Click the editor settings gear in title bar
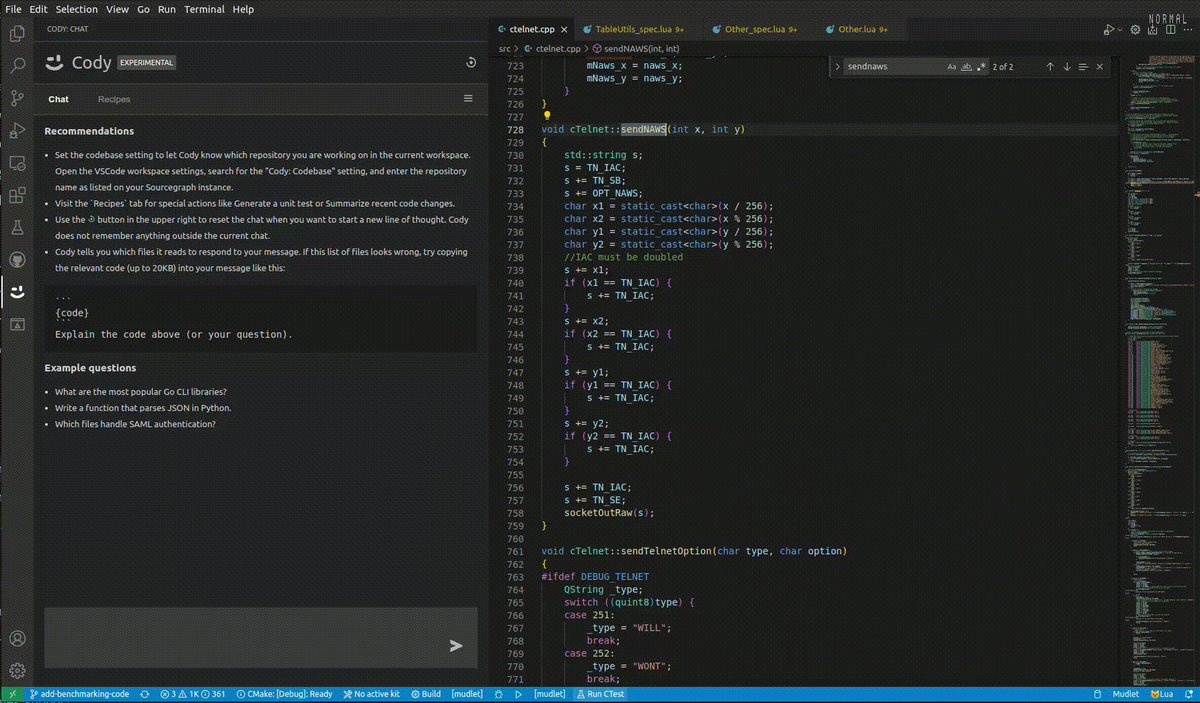The image size is (1200, 703). tap(1135, 30)
